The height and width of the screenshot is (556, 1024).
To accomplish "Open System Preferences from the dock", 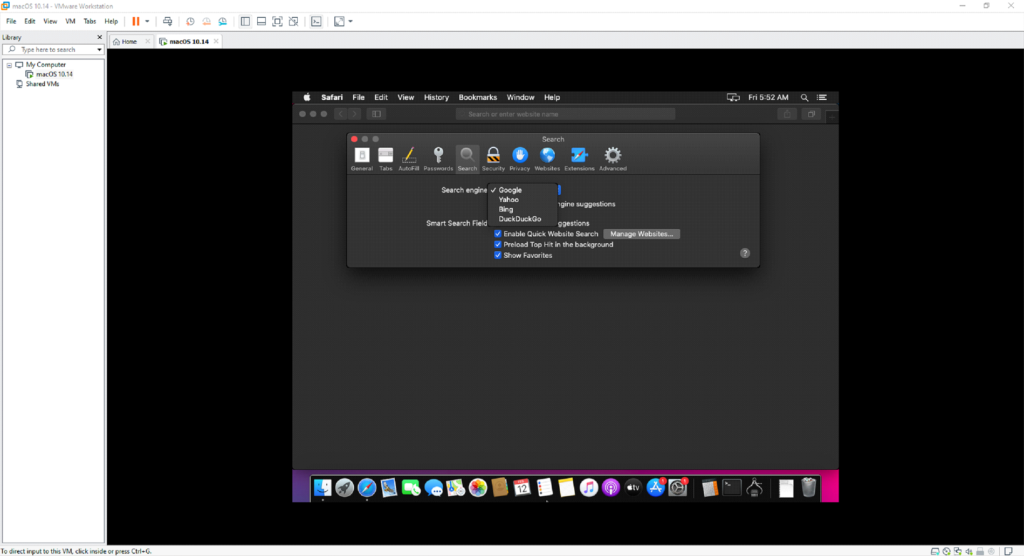I will pos(678,487).
